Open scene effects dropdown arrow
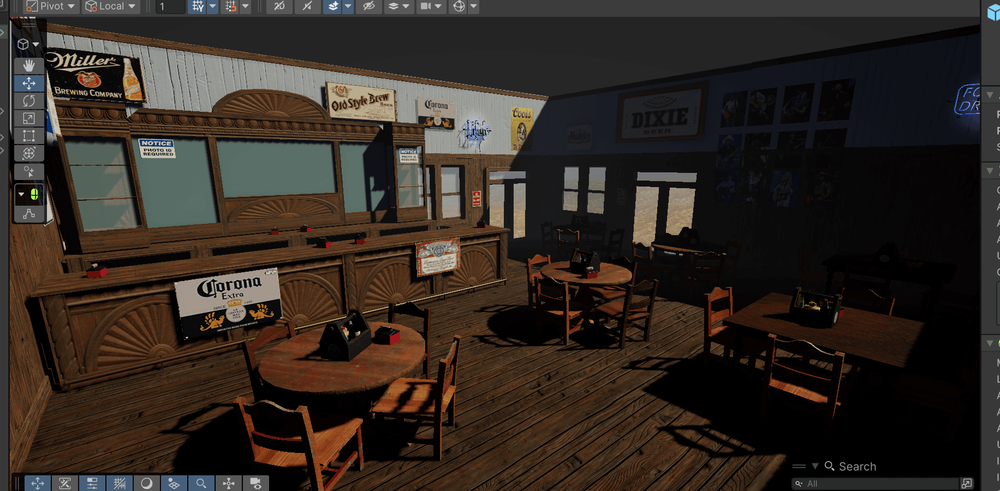The height and width of the screenshot is (491, 1000). pos(348,6)
